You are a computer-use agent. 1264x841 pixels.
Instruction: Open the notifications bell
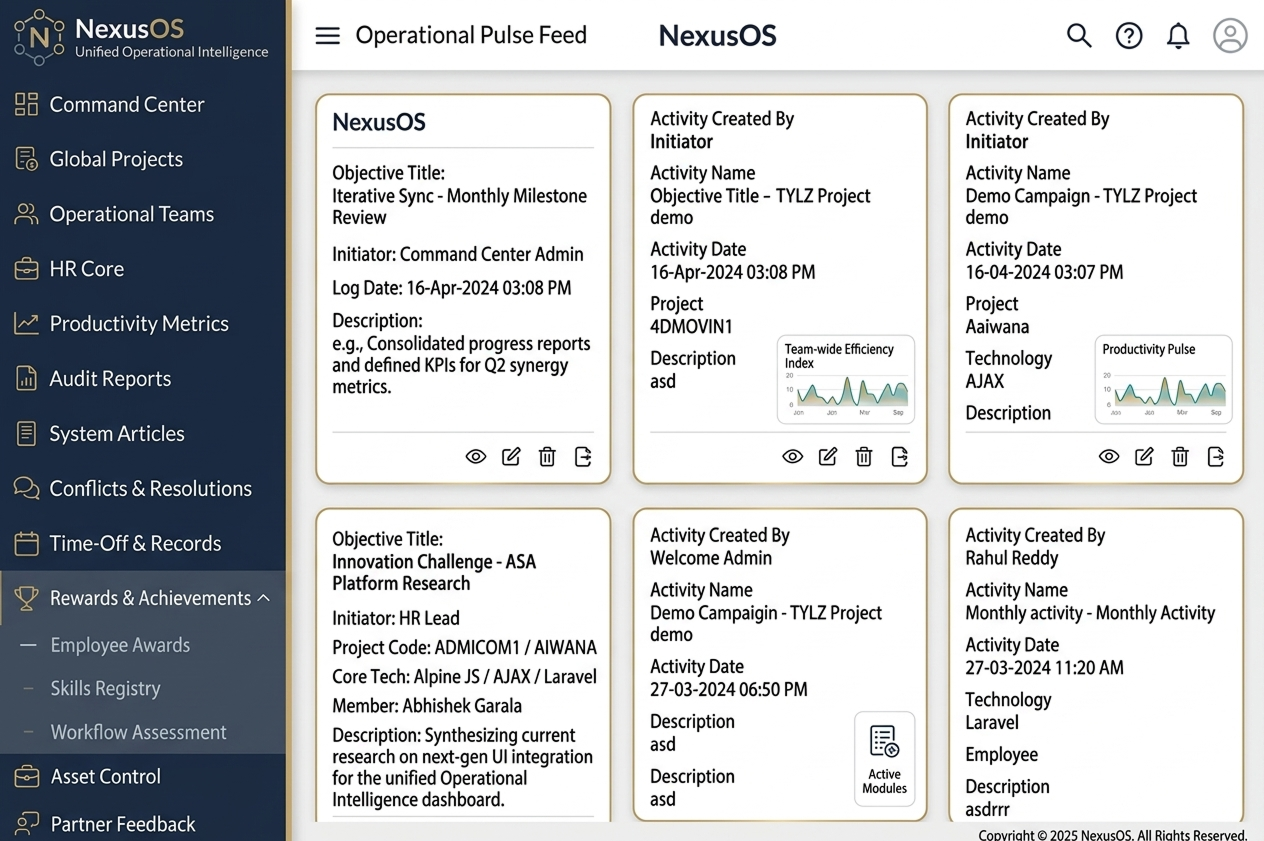pyautogui.click(x=1178, y=36)
